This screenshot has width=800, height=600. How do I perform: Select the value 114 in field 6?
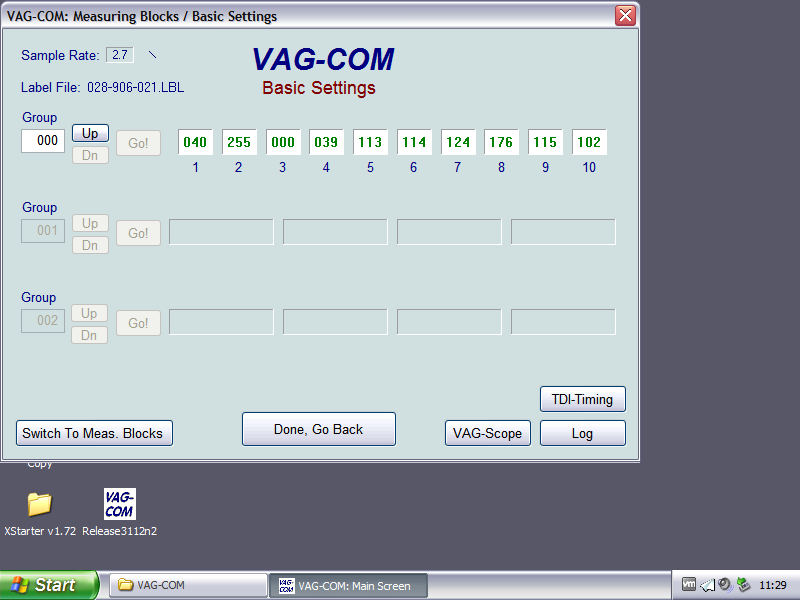pyautogui.click(x=414, y=142)
